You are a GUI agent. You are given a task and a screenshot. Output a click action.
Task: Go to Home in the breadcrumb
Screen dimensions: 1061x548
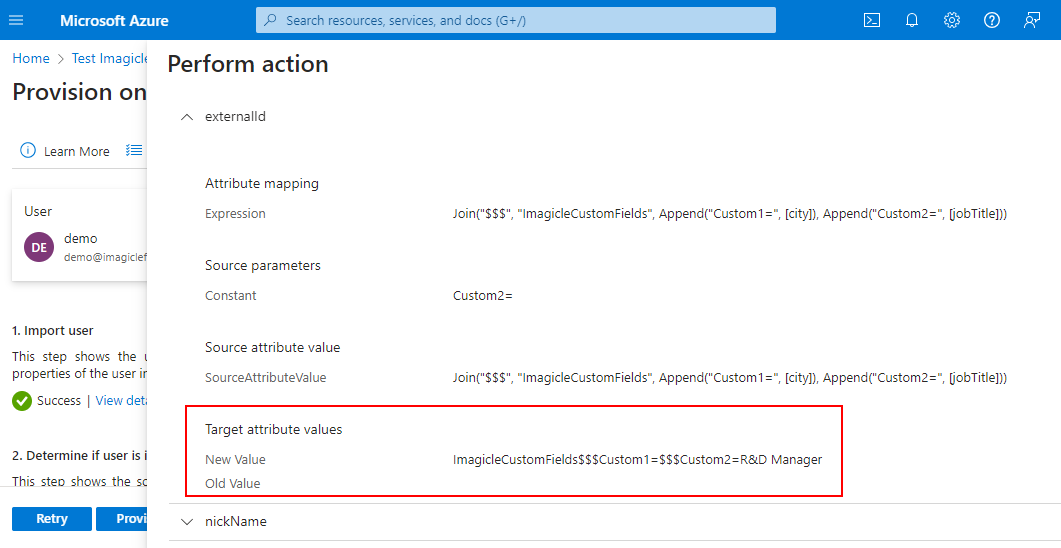coord(30,58)
